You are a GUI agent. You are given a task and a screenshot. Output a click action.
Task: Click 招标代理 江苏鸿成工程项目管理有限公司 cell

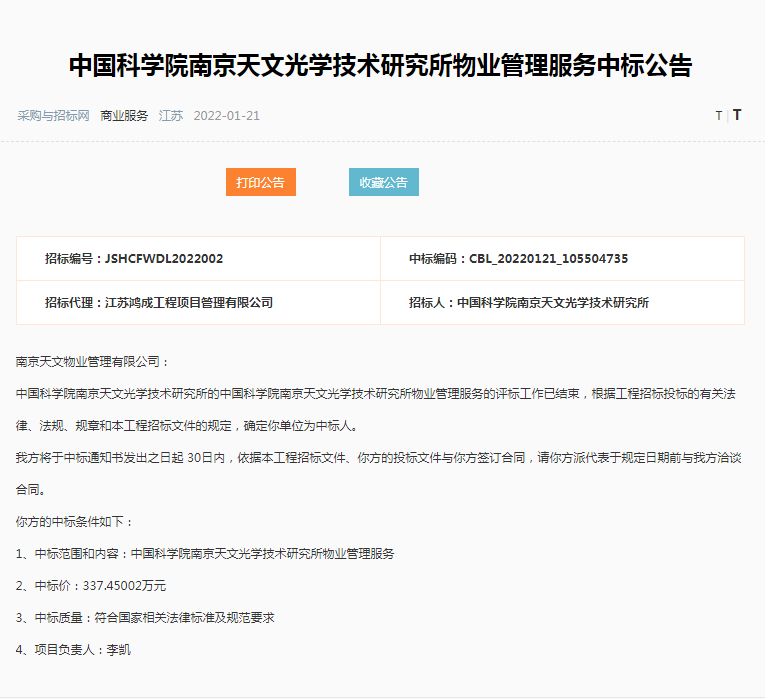(x=198, y=302)
